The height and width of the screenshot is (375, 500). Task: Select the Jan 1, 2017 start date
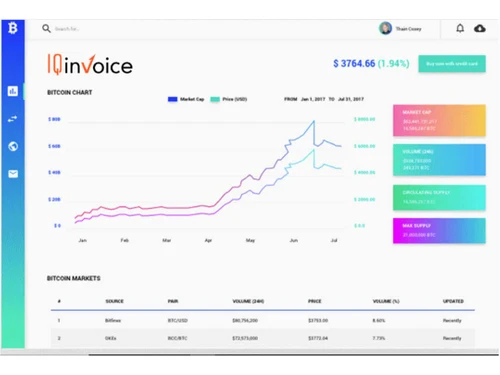313,99
